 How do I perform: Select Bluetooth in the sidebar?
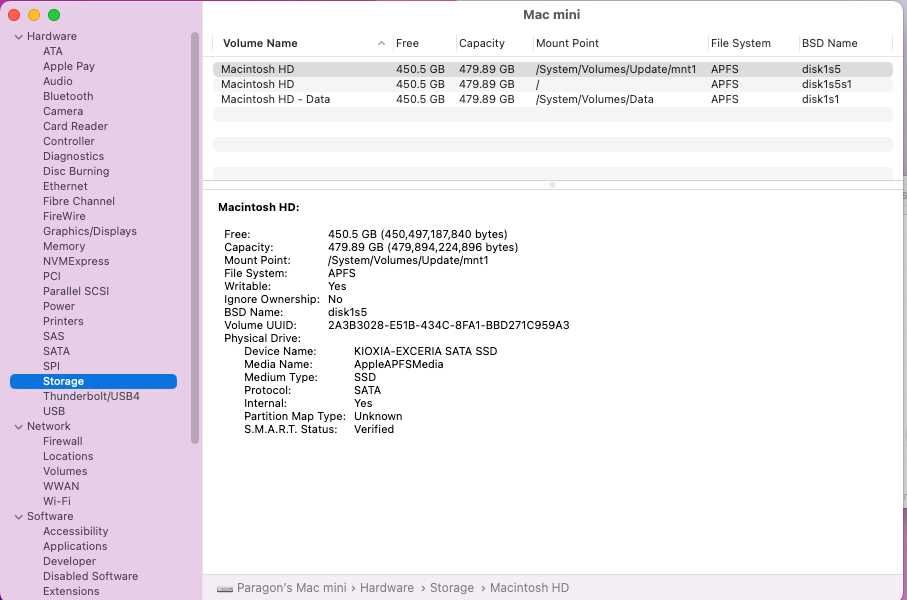(x=68, y=96)
